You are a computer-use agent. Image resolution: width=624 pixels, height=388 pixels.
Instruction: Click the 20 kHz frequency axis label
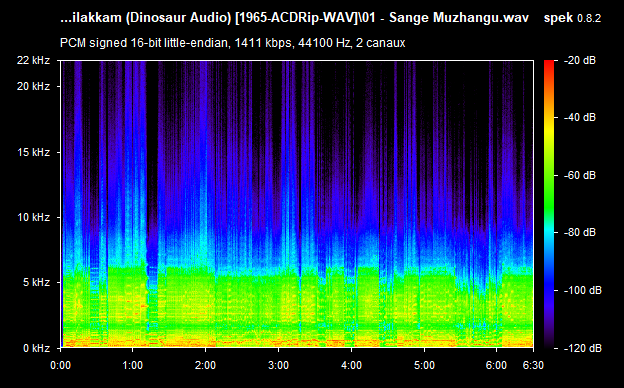33,86
